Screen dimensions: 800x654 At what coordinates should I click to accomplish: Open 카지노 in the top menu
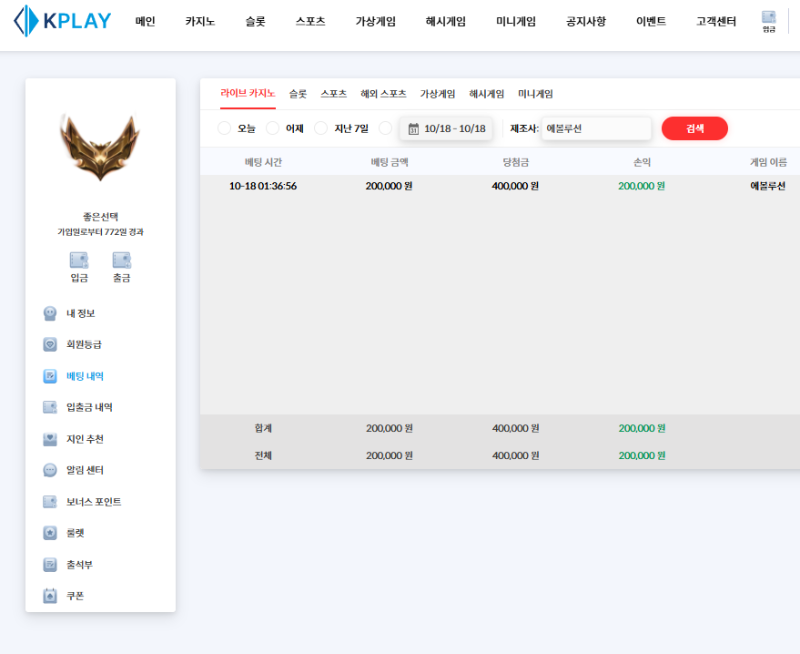coord(199,21)
